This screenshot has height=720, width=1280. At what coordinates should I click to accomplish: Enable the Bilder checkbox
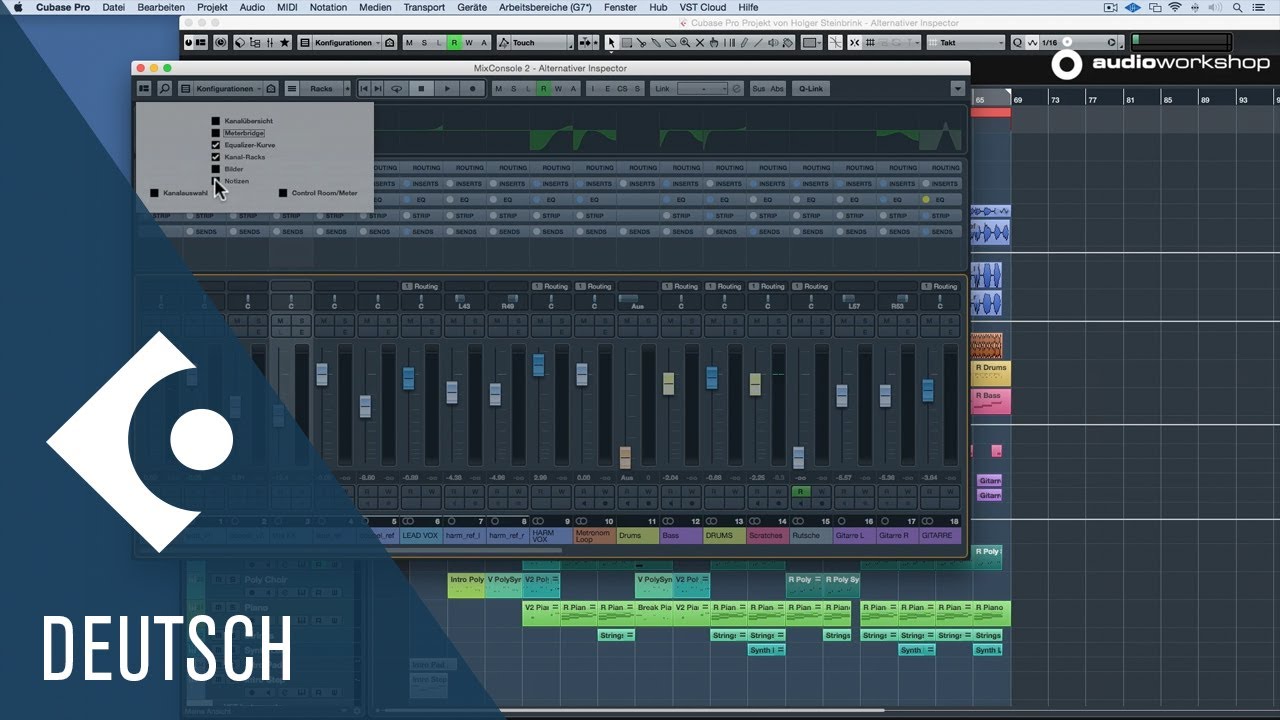tap(216, 169)
